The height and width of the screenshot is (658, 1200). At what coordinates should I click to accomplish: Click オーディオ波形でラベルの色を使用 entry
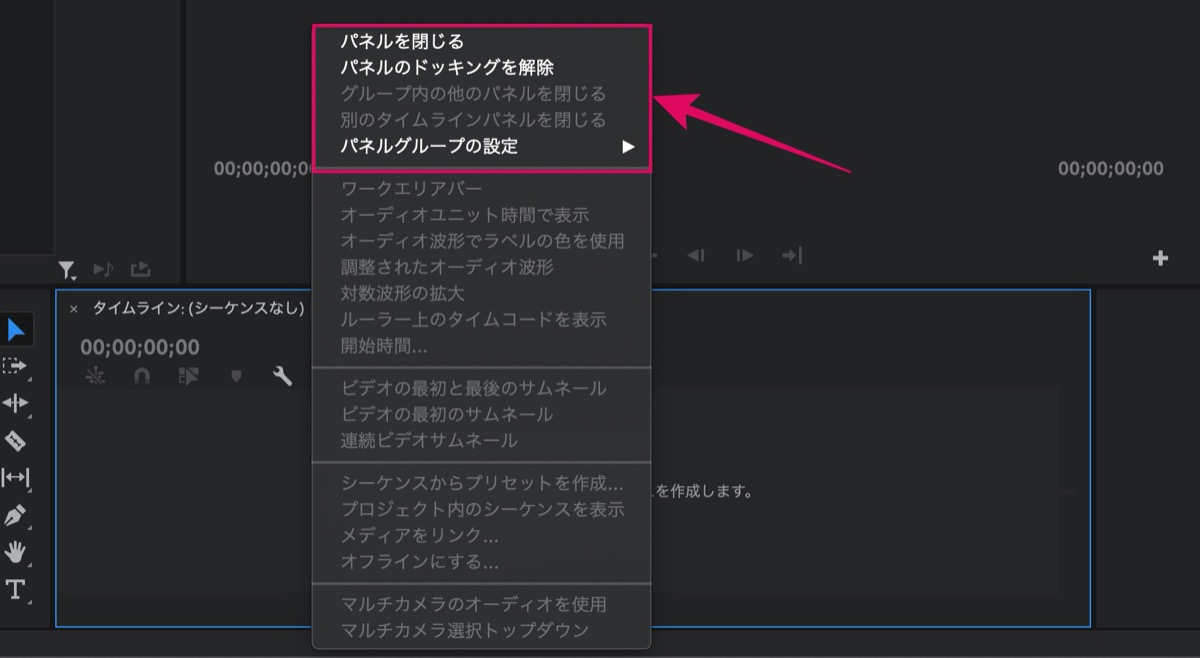tap(482, 241)
